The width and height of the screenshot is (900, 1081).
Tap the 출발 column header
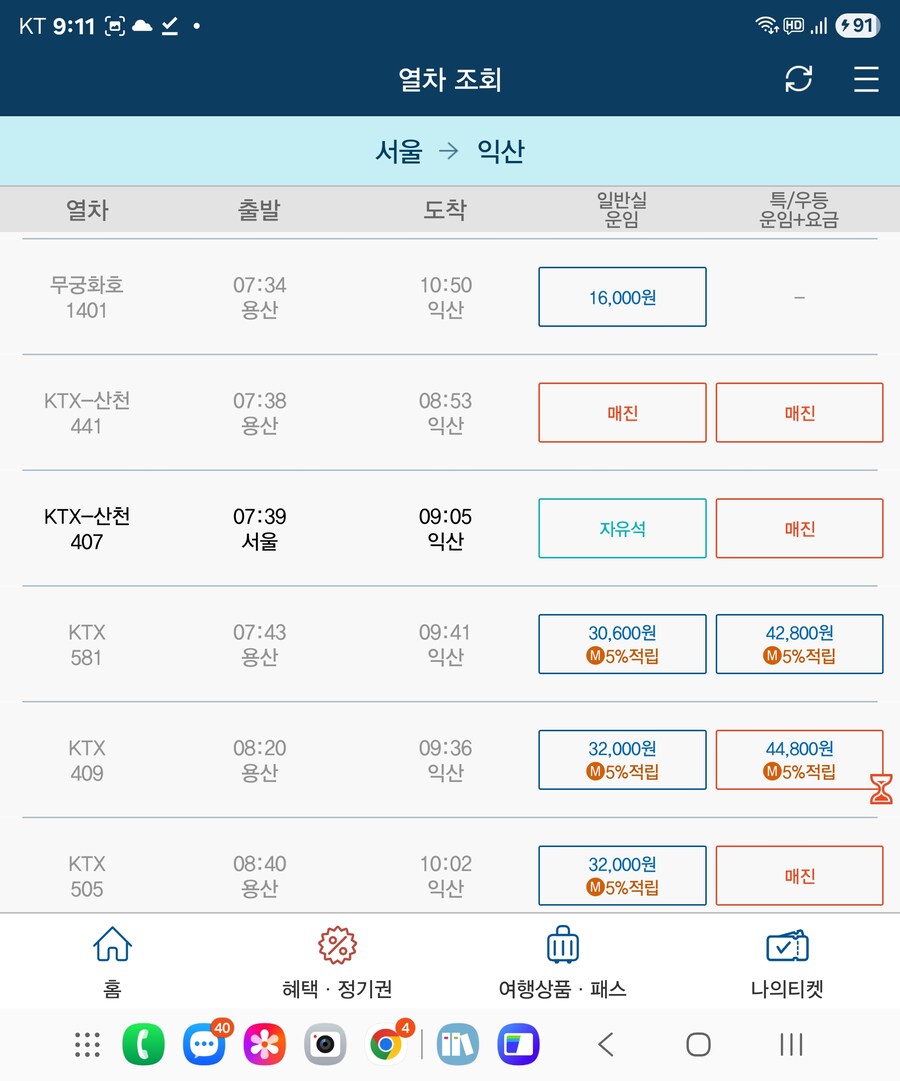click(x=259, y=210)
